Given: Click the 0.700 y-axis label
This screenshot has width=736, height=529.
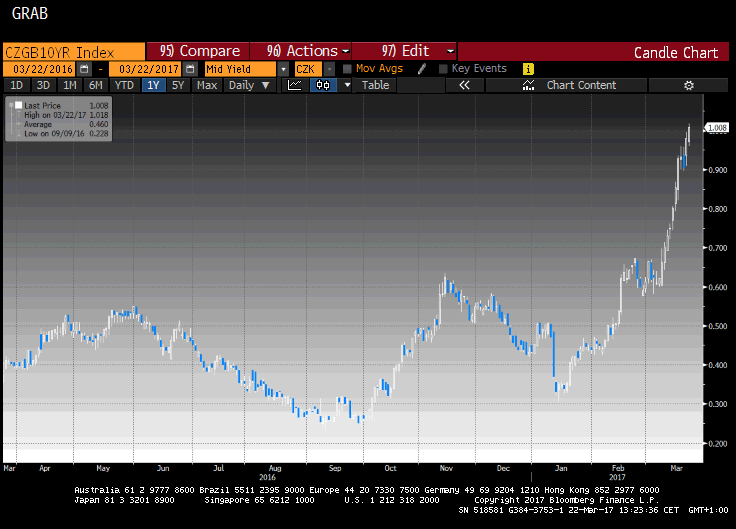Looking at the screenshot, I should click(718, 248).
